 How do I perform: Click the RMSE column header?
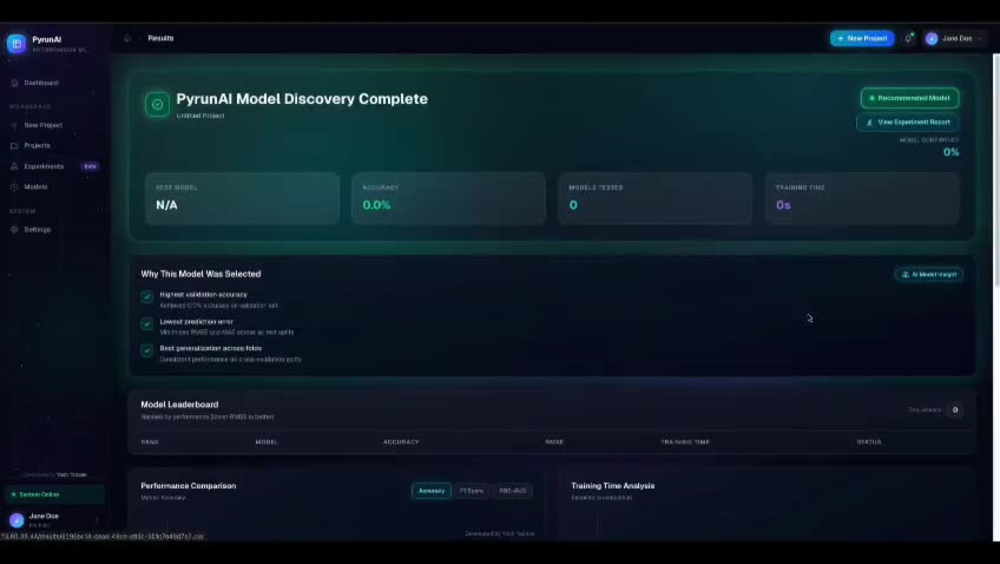pyautogui.click(x=554, y=442)
